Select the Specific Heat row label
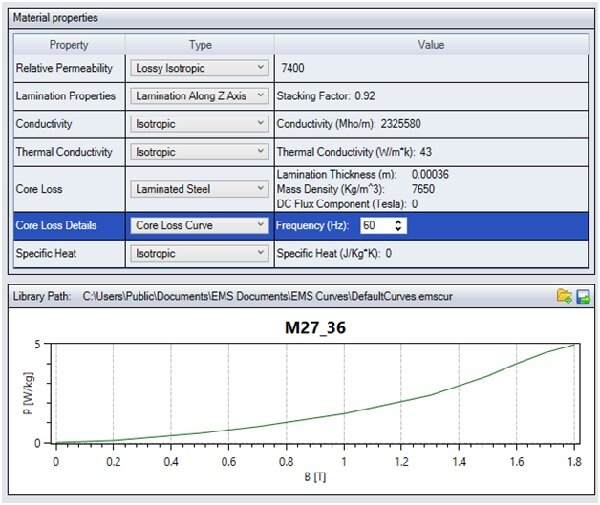The image size is (600, 505). click(46, 253)
